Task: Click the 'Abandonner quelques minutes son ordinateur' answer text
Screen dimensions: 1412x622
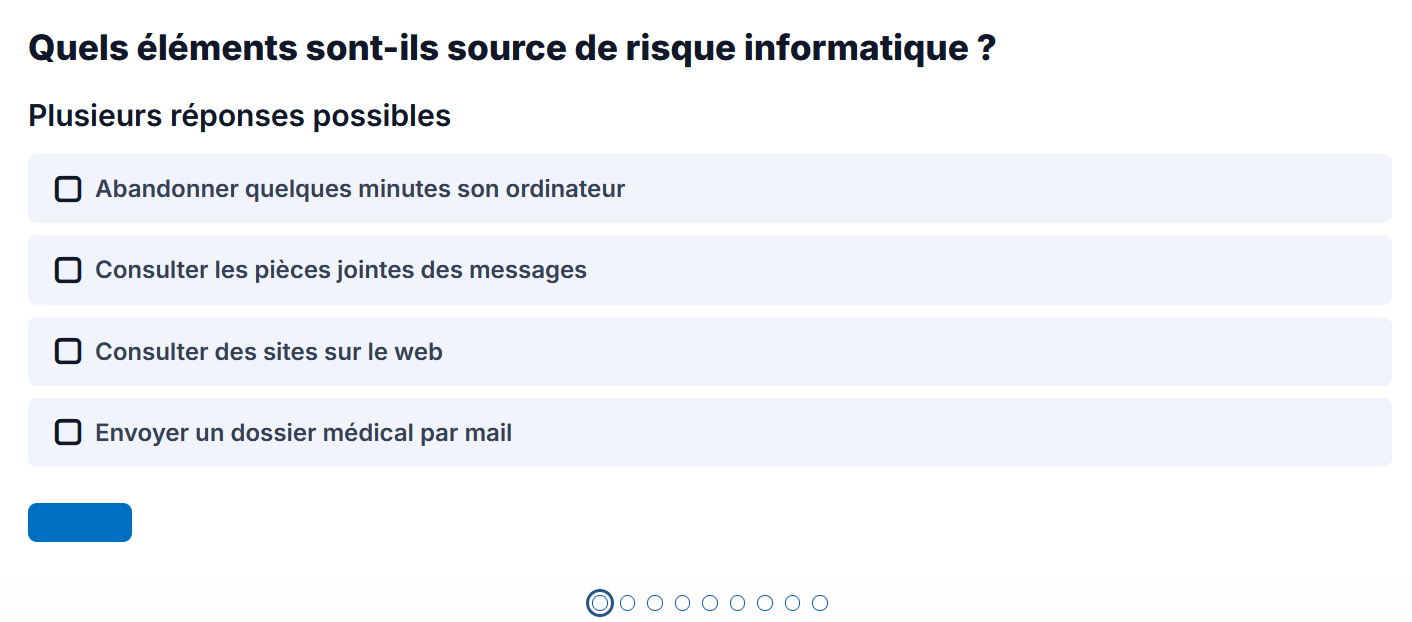Action: [360, 189]
